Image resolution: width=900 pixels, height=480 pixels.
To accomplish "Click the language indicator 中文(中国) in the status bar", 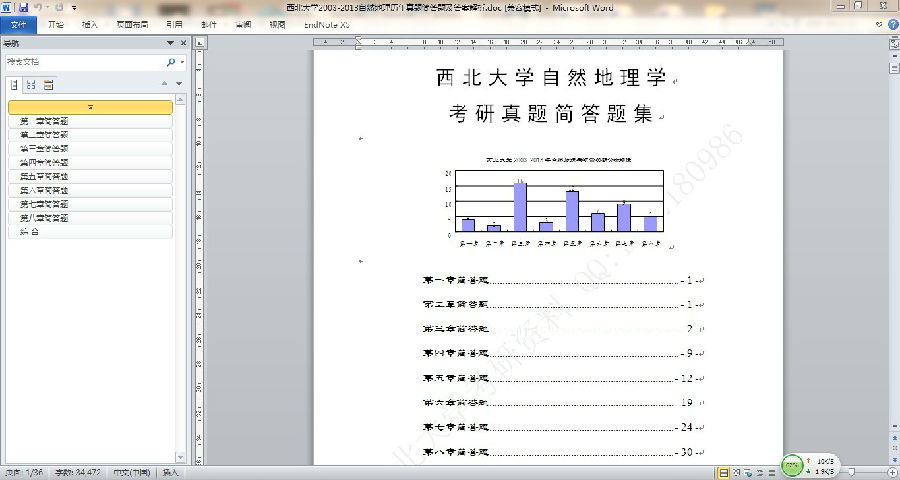I will tap(131, 473).
